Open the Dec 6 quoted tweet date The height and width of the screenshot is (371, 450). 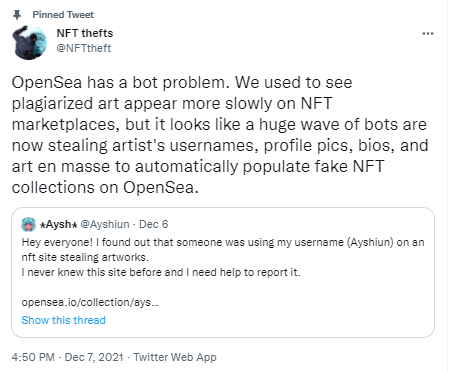pyautogui.click(x=153, y=224)
